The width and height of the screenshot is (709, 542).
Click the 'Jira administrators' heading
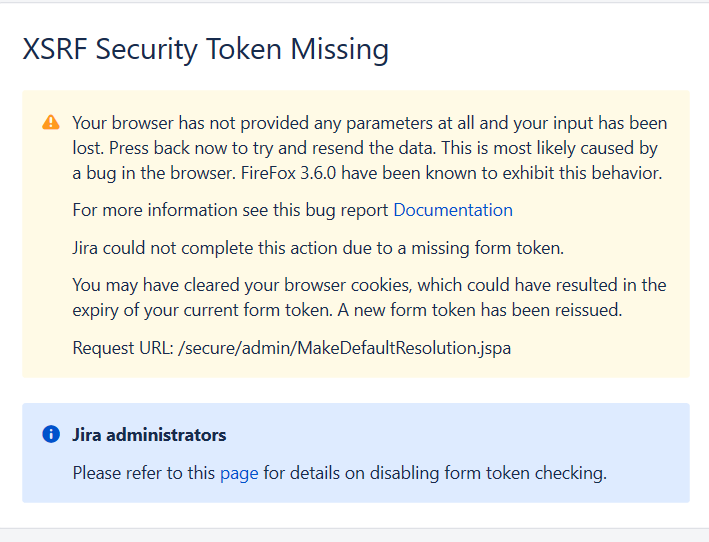(x=149, y=435)
